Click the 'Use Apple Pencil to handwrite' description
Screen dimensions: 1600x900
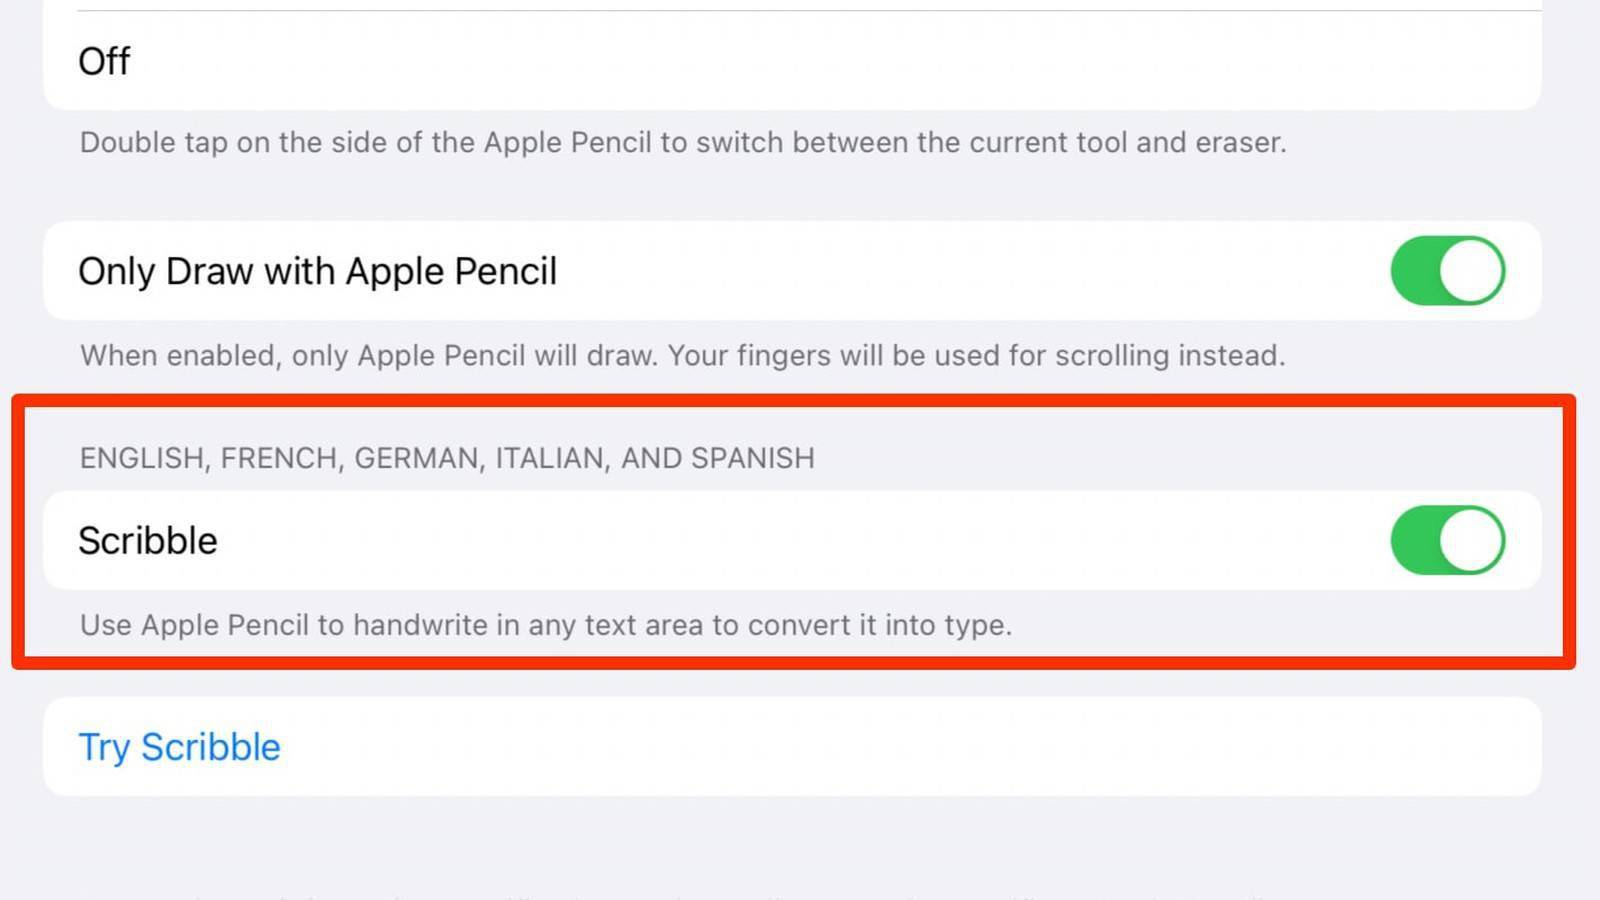coord(546,625)
